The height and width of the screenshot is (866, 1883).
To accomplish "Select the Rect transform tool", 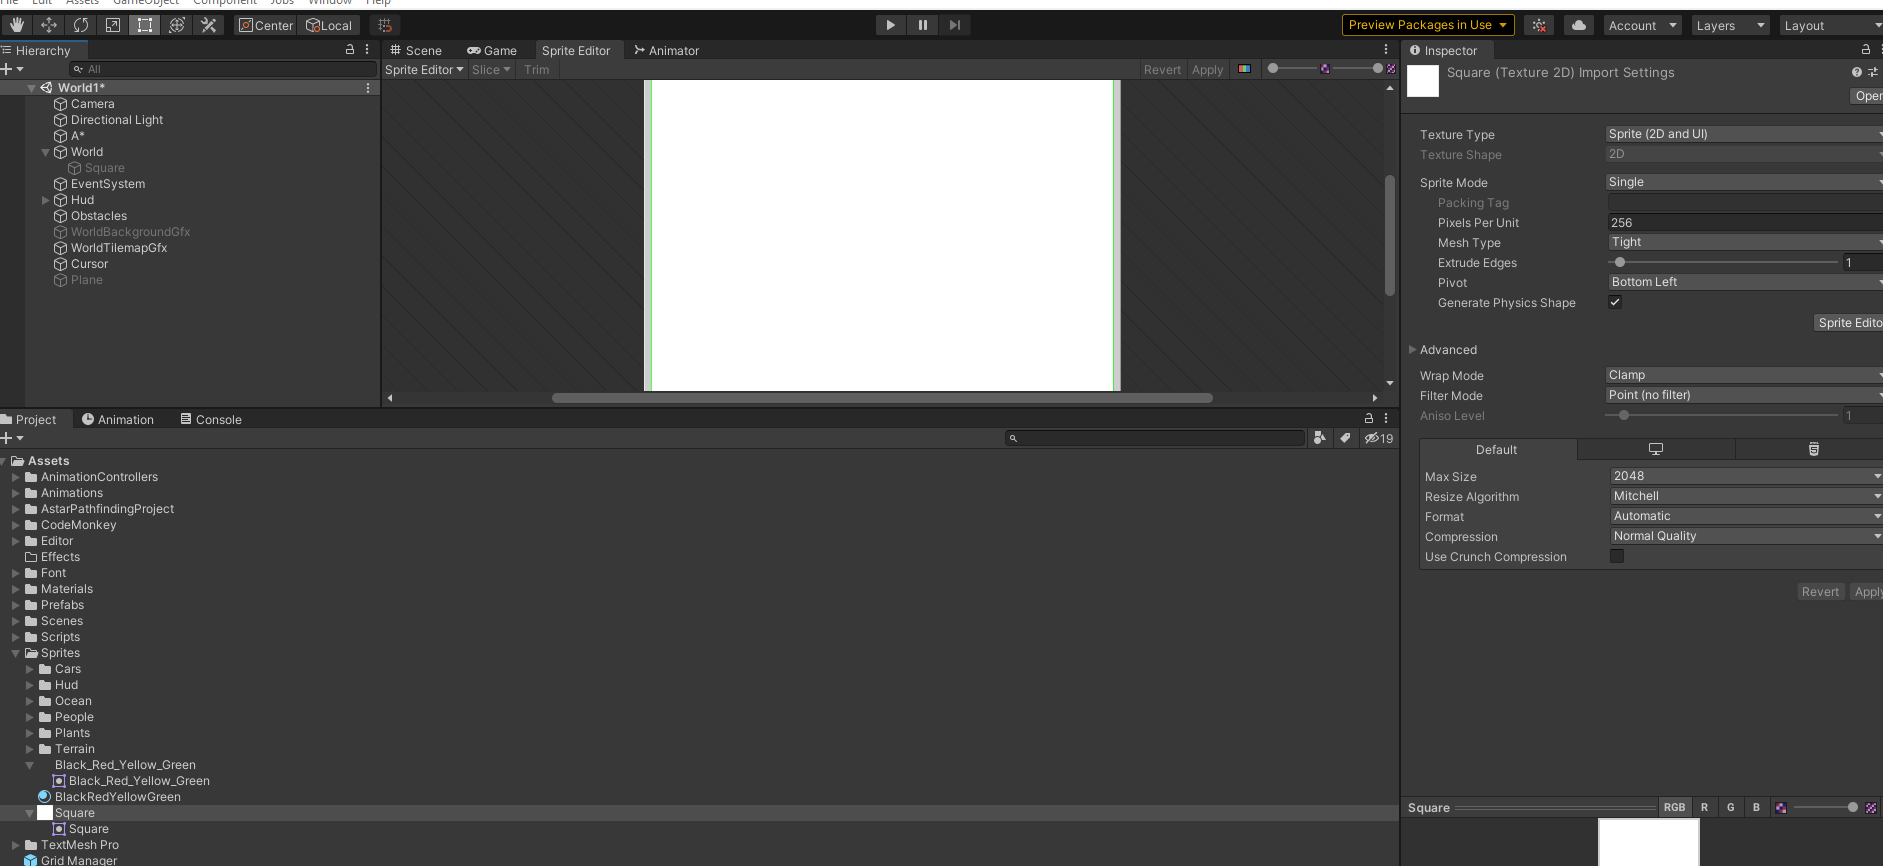I will [x=145, y=25].
